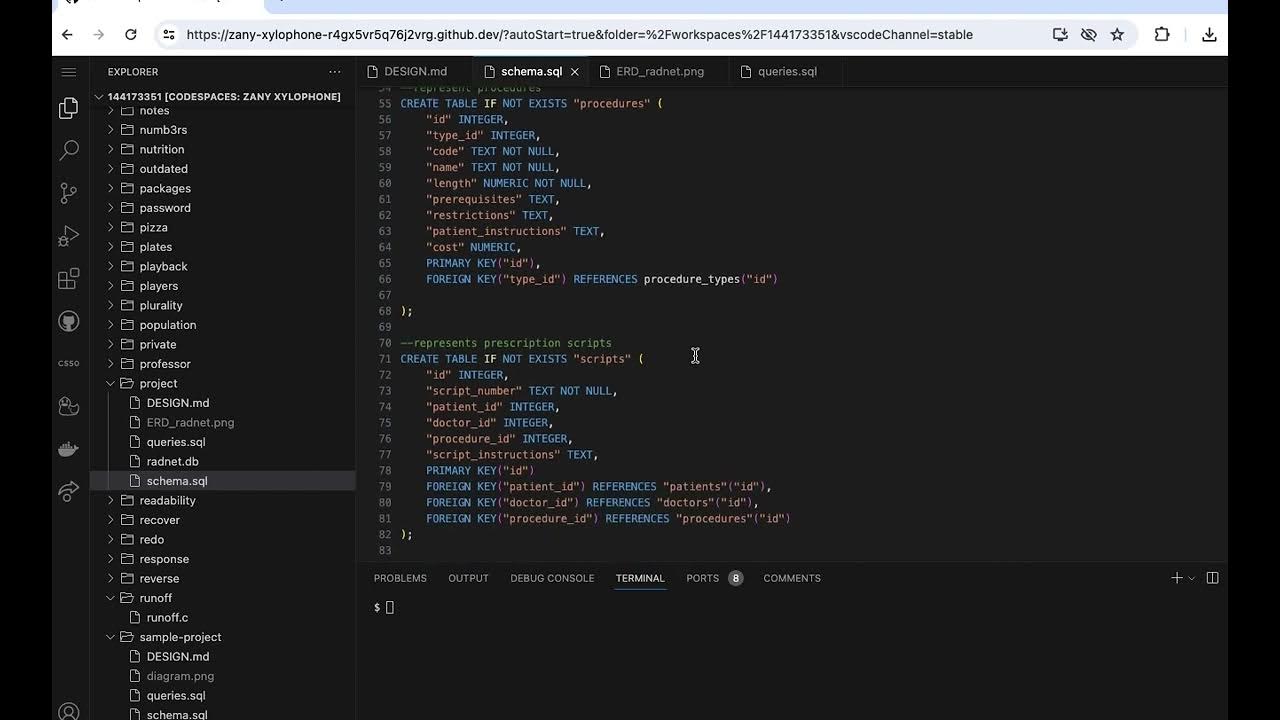Viewport: 1280px width, 720px height.
Task: Open the GitHub view in activity bar
Action: pos(69,321)
